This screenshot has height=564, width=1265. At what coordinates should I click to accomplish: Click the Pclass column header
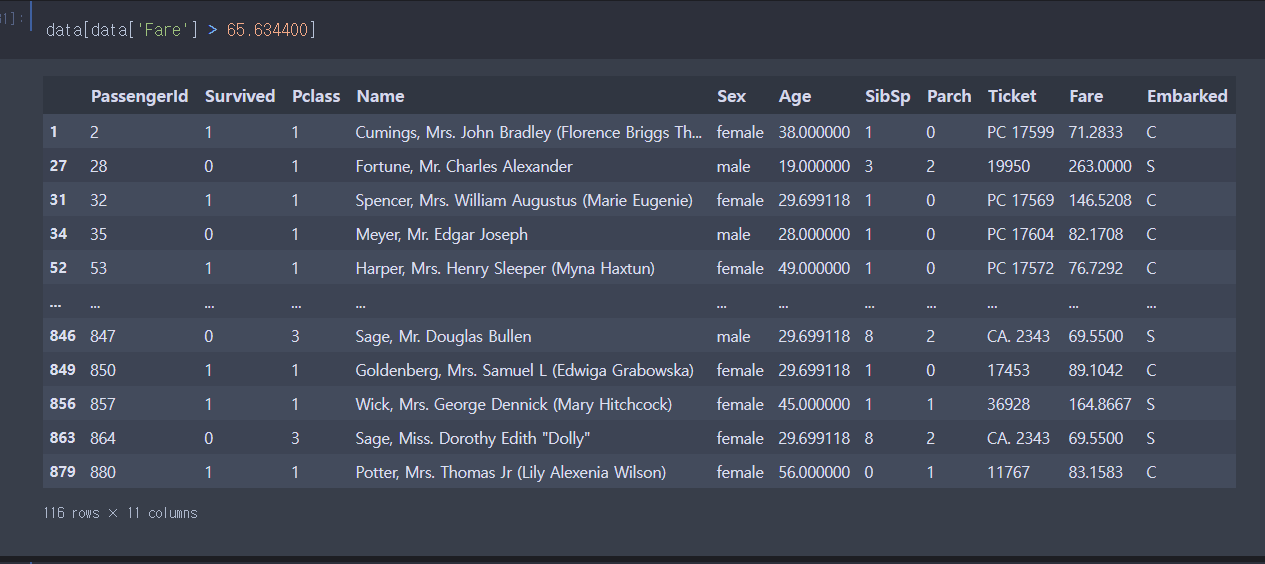pos(316,96)
